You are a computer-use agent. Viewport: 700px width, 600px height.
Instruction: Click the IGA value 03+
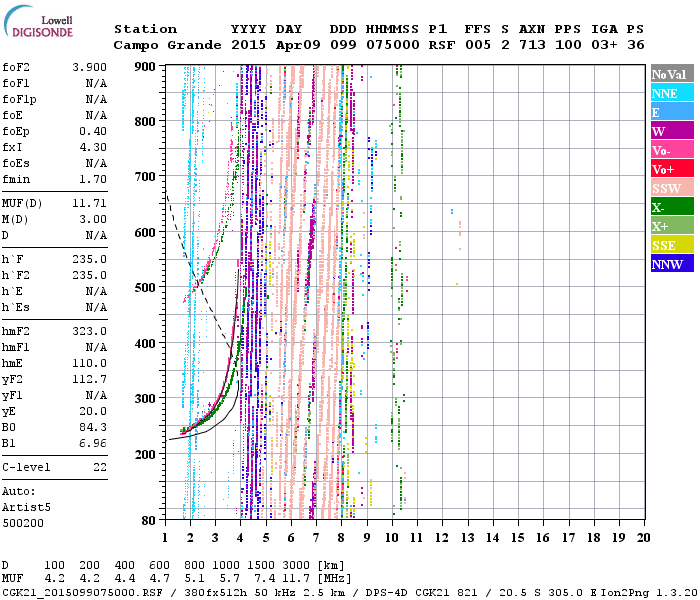(x=604, y=45)
